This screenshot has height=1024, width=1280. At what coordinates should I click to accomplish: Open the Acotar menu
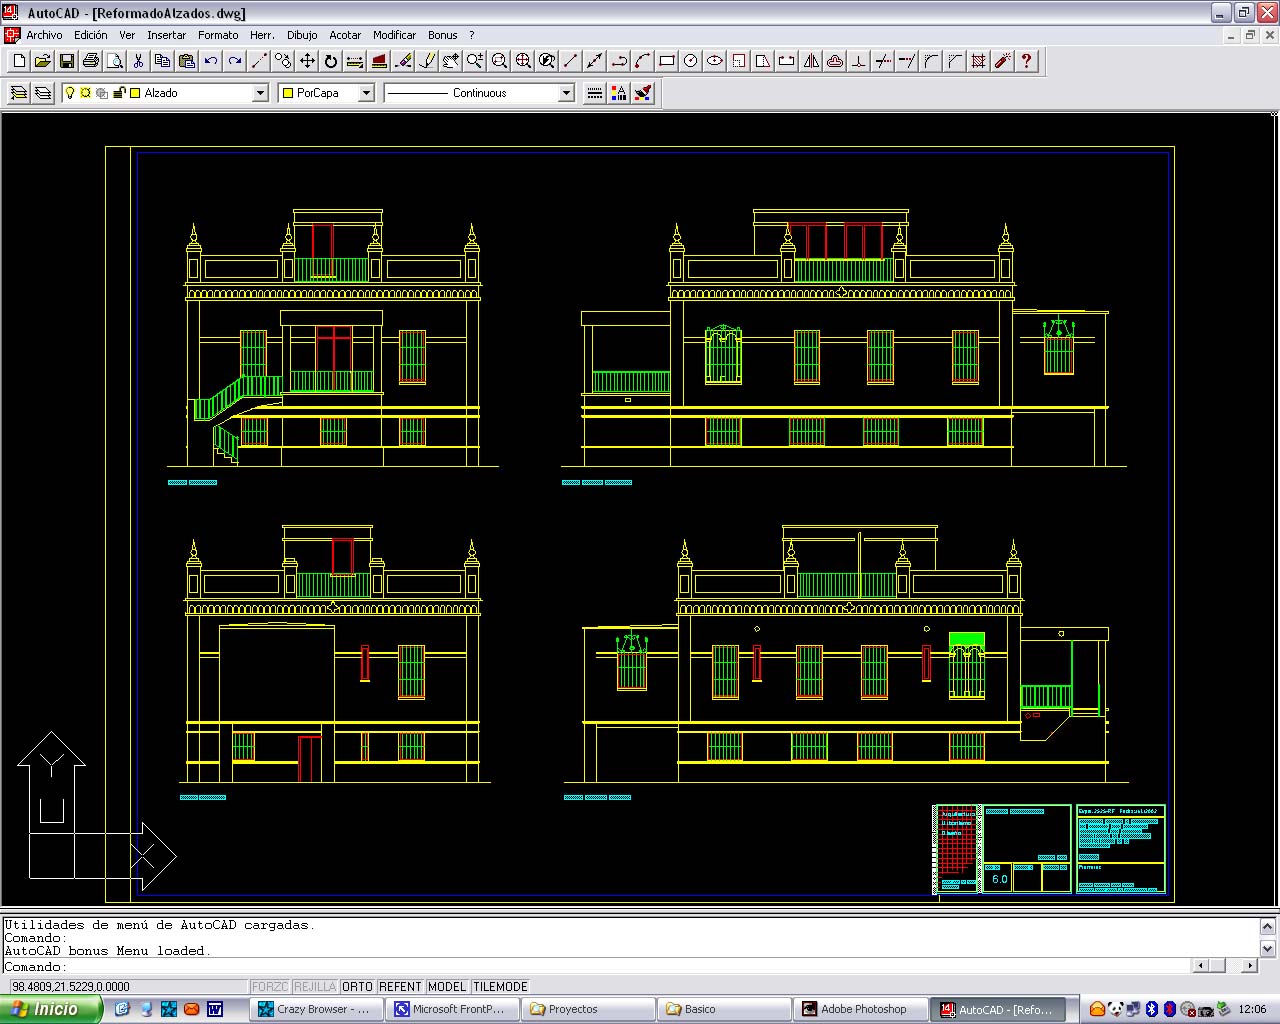point(345,35)
